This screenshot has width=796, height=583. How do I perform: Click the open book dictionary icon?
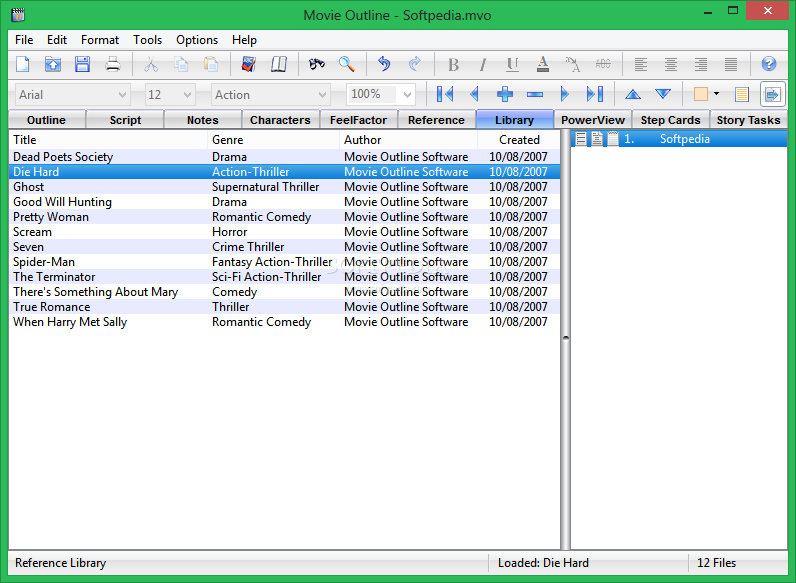pos(278,64)
